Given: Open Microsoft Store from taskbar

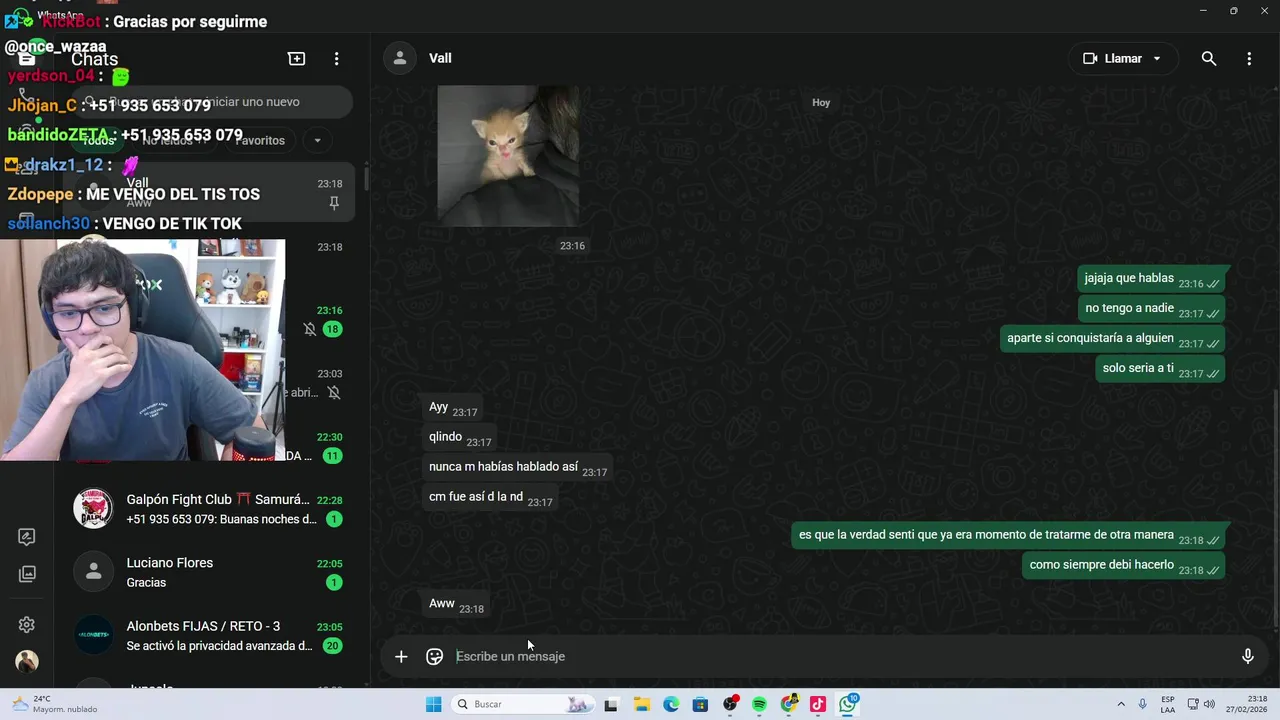Looking at the screenshot, I should pos(701,705).
